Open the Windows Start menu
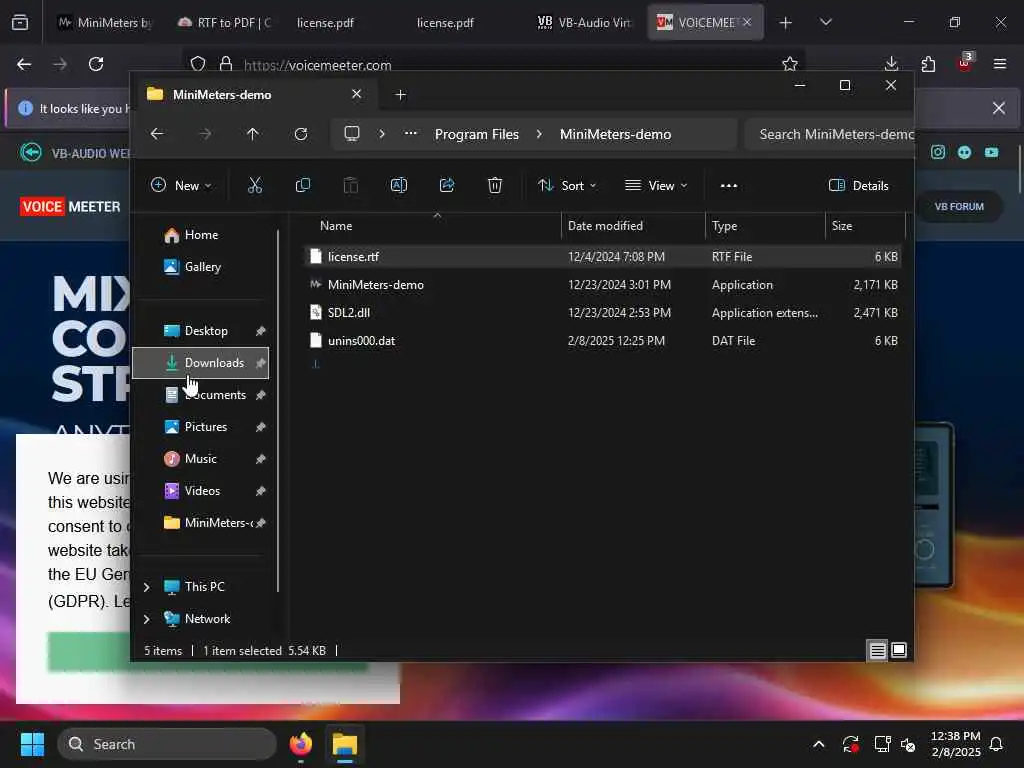The image size is (1024, 768). [x=32, y=744]
